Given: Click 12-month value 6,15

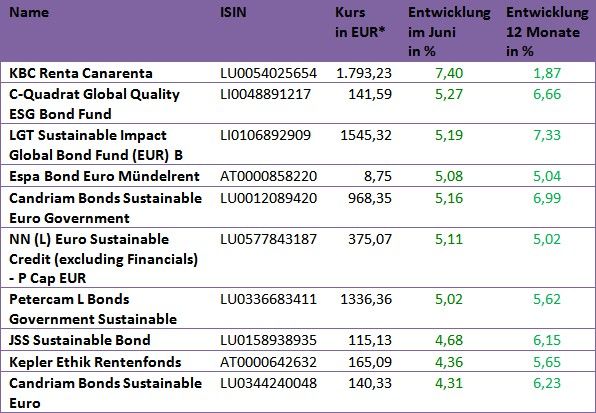Looking at the screenshot, I should click(x=547, y=340).
